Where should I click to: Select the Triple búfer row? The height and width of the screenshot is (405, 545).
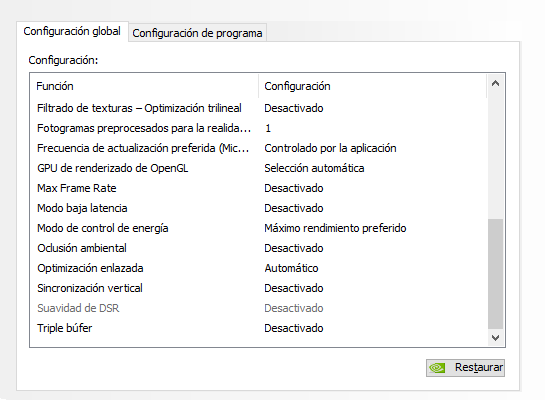pos(259,328)
